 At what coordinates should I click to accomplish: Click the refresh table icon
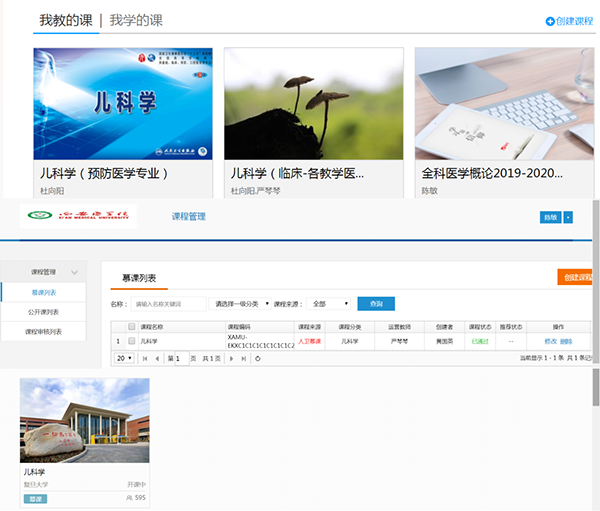[259, 358]
